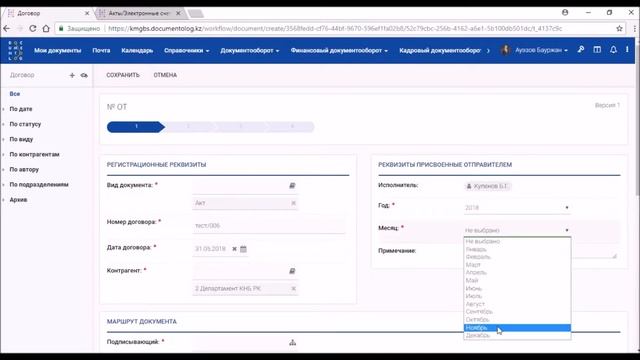Open the Контрагент picker icon
Image resolution: width=640 pixels, height=360 pixels.
click(x=292, y=271)
